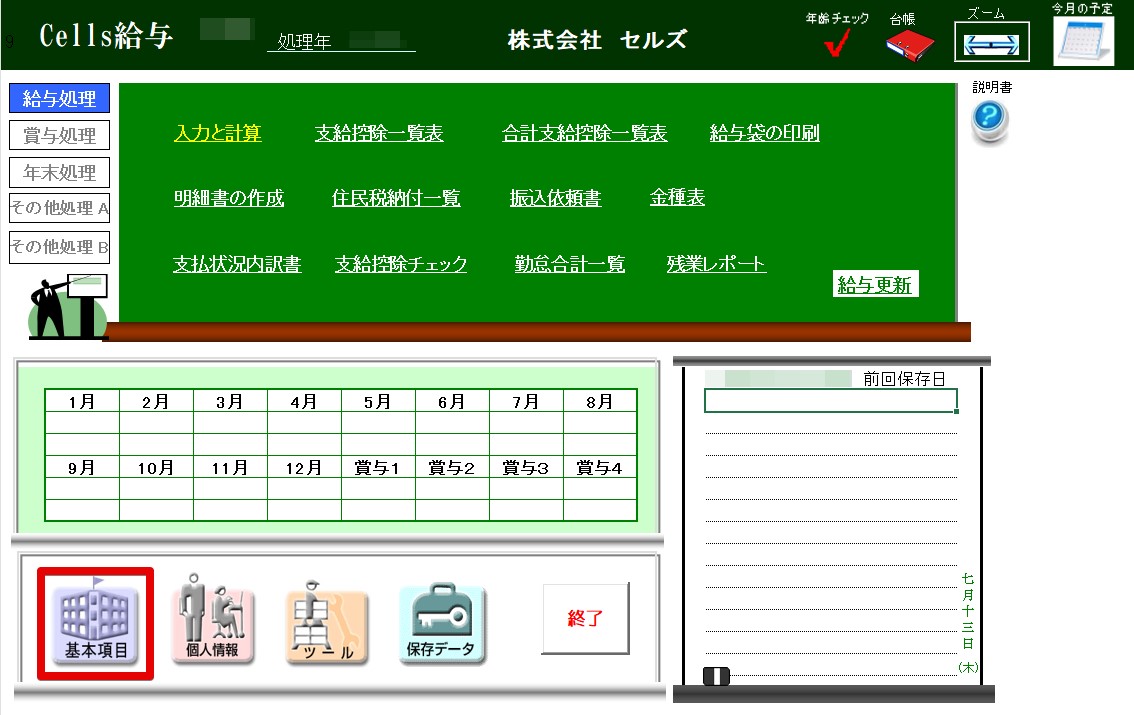Open the 基本項目 building icon
This screenshot has width=1134, height=715.
tap(96, 623)
